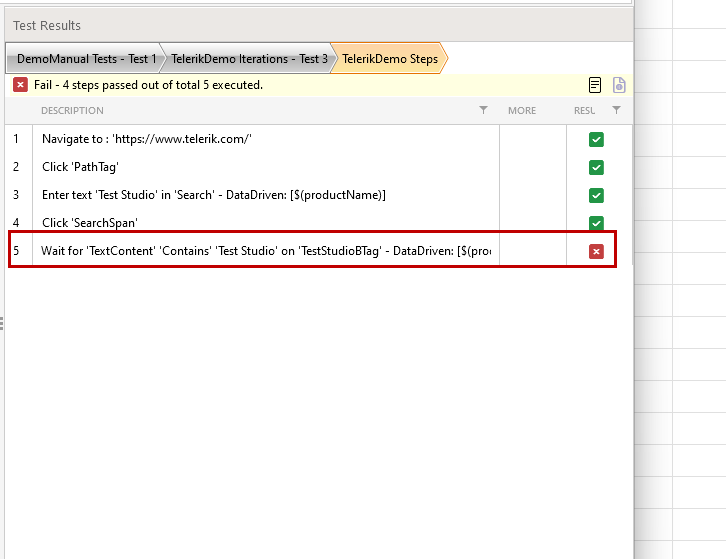Viewport: 726px width, 559px height.
Task: Click the Test Results panel title
Action: click(x=47, y=25)
